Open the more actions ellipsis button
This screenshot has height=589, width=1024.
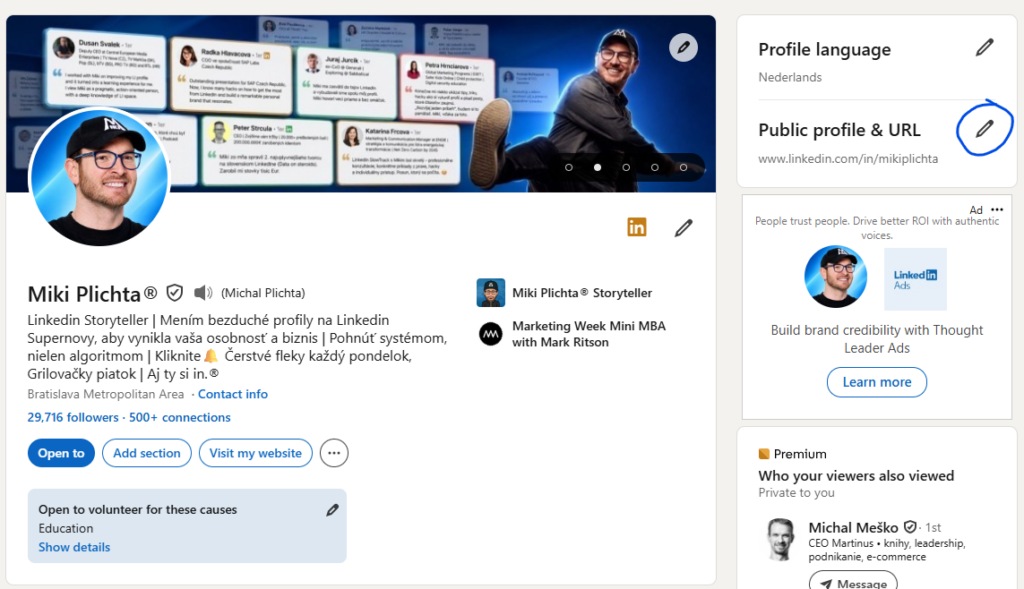334,453
